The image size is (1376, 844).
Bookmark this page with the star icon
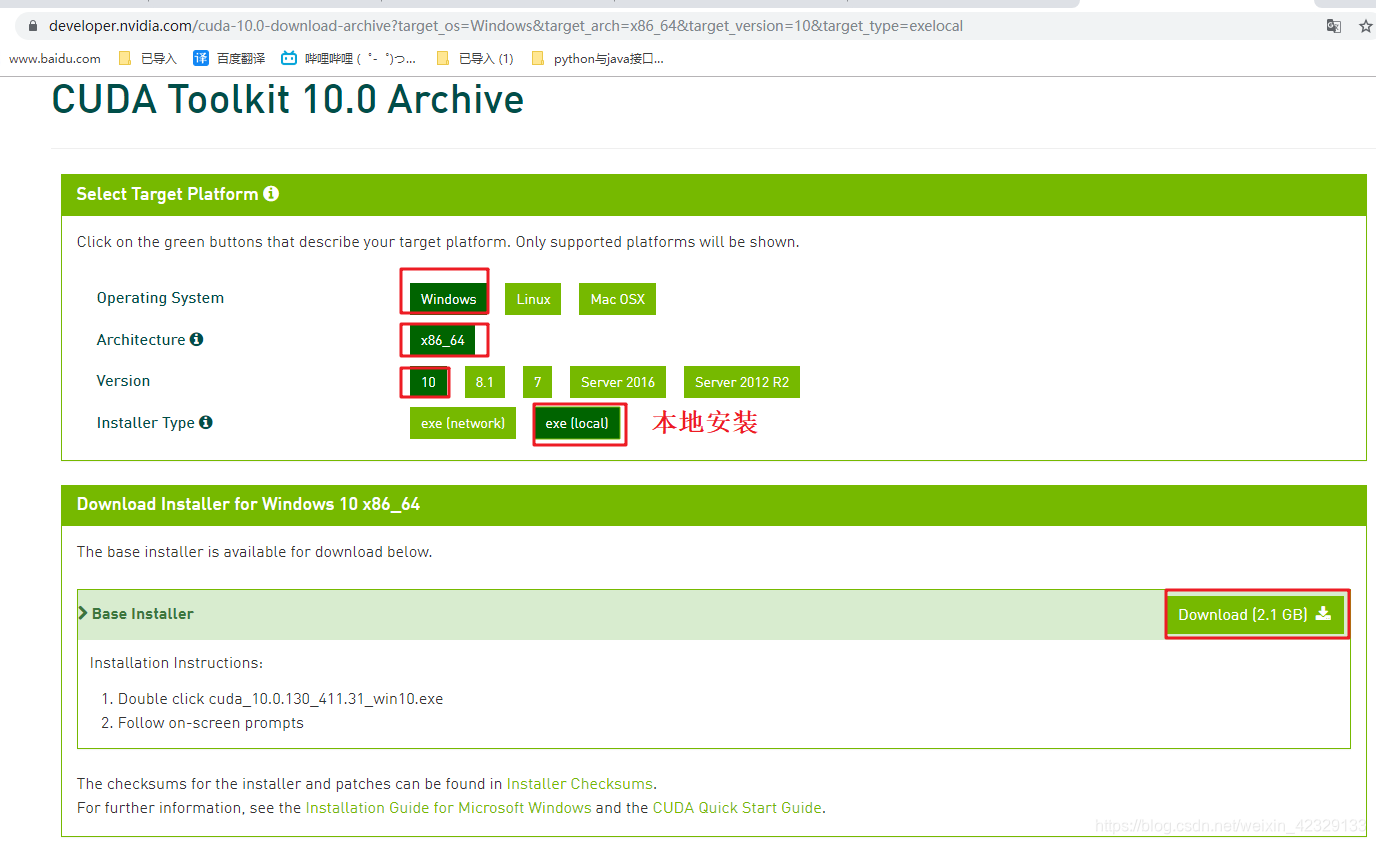tap(1366, 26)
